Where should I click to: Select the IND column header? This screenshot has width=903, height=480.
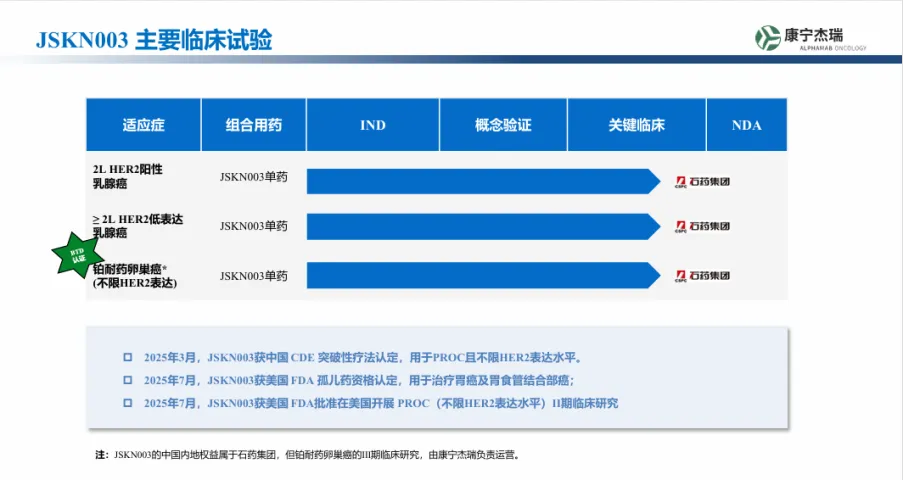373,125
